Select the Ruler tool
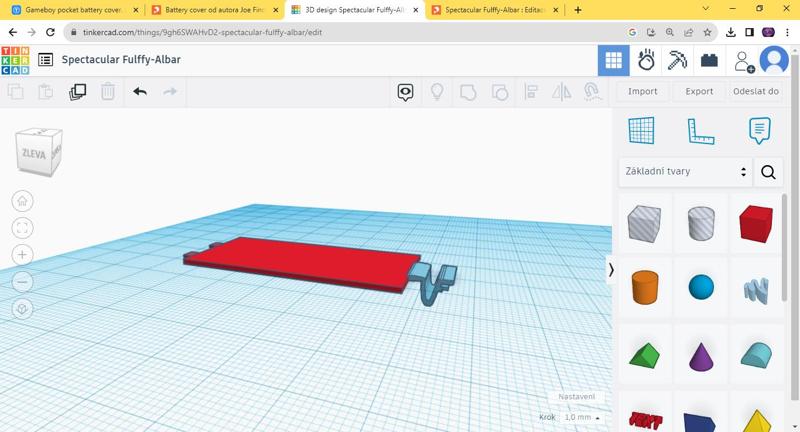Viewport: 800px width, 432px height. click(x=701, y=131)
